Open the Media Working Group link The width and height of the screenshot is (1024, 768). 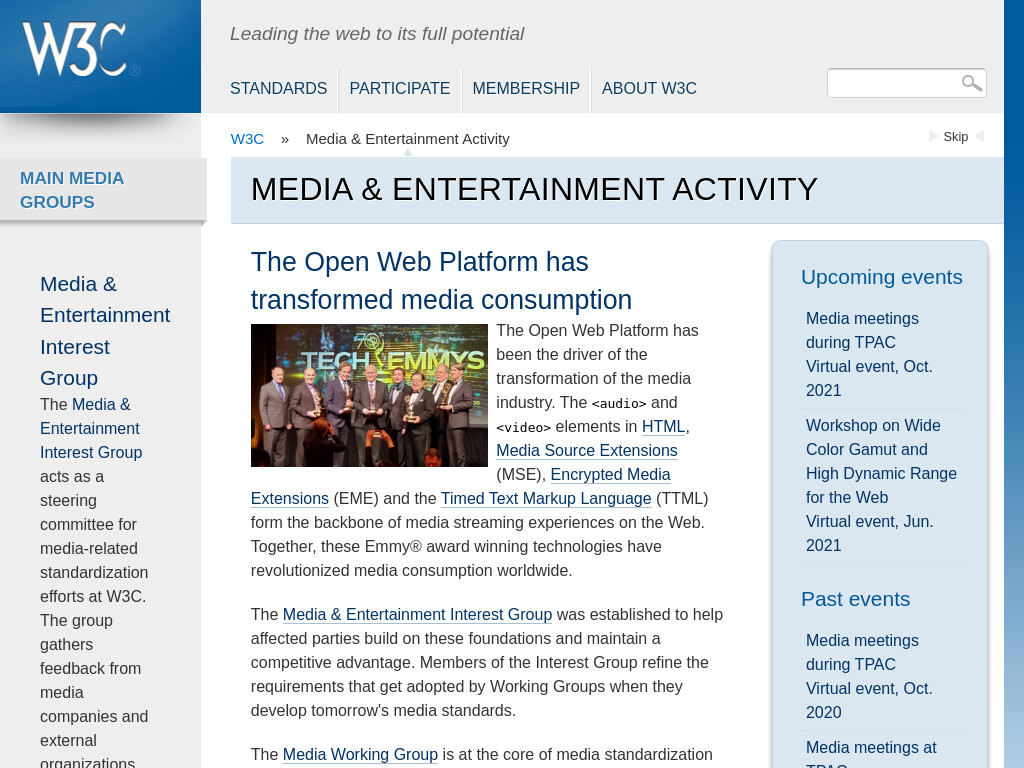click(x=360, y=754)
